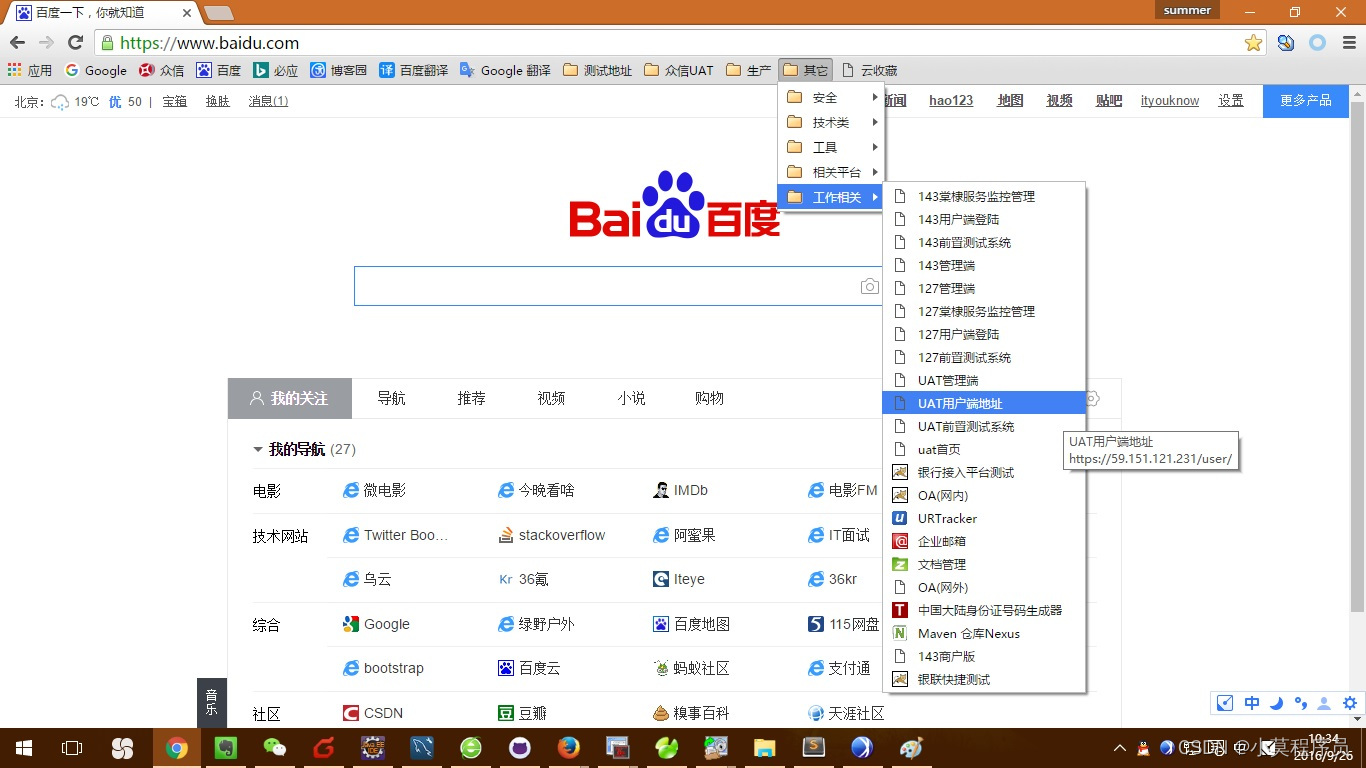The height and width of the screenshot is (768, 1366).
Task: Click the browser back arrow
Action: point(17,43)
